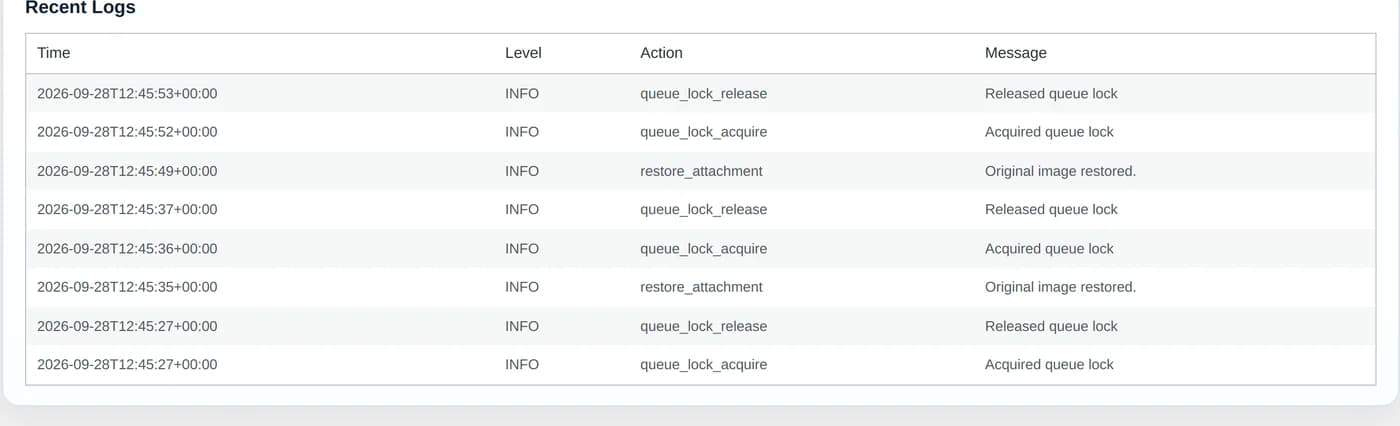1400x426 pixels.
Task: Select Original image restored message at 12:45:49
Action: 1060,171
